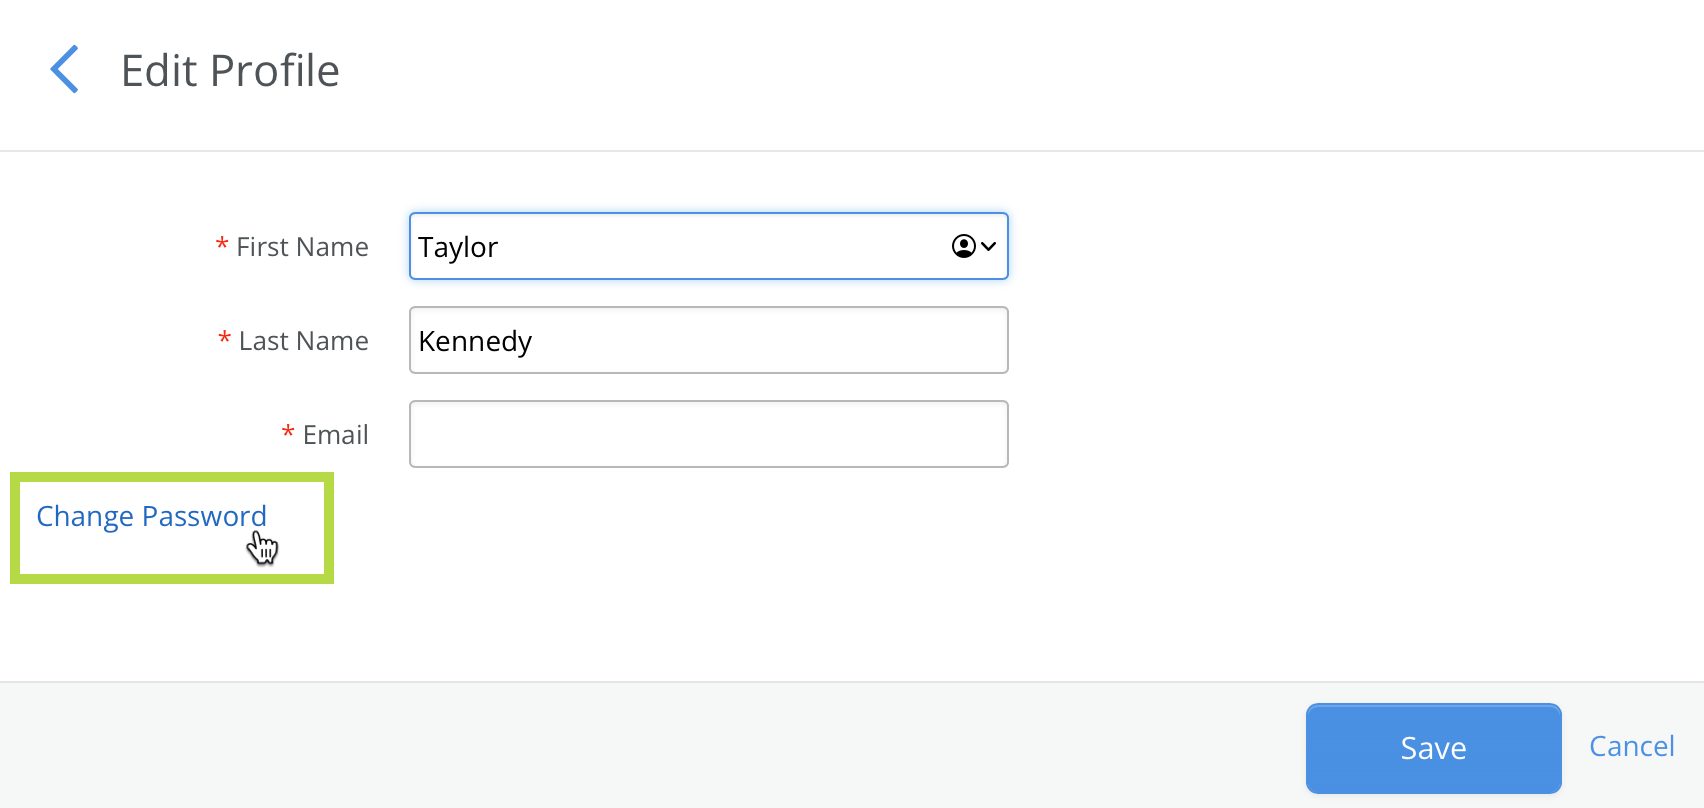
Task: Click the green highlight box around Change Password
Action: pos(172,528)
